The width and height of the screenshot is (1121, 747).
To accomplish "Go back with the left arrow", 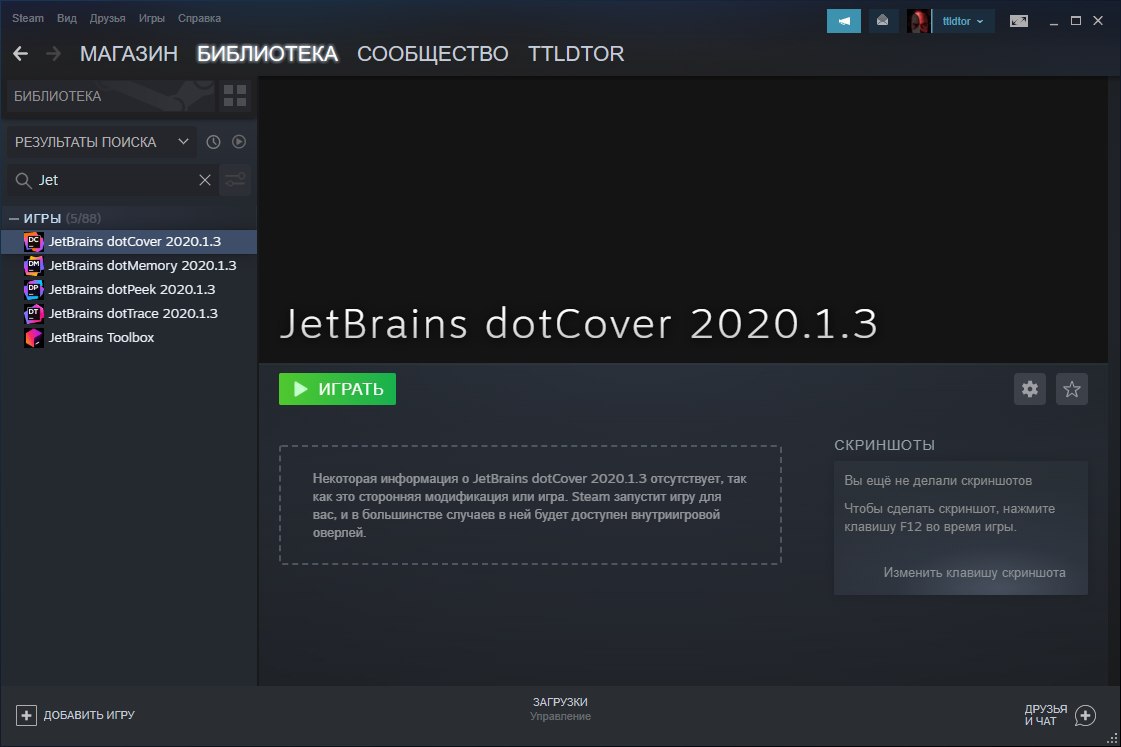I will tap(21, 54).
